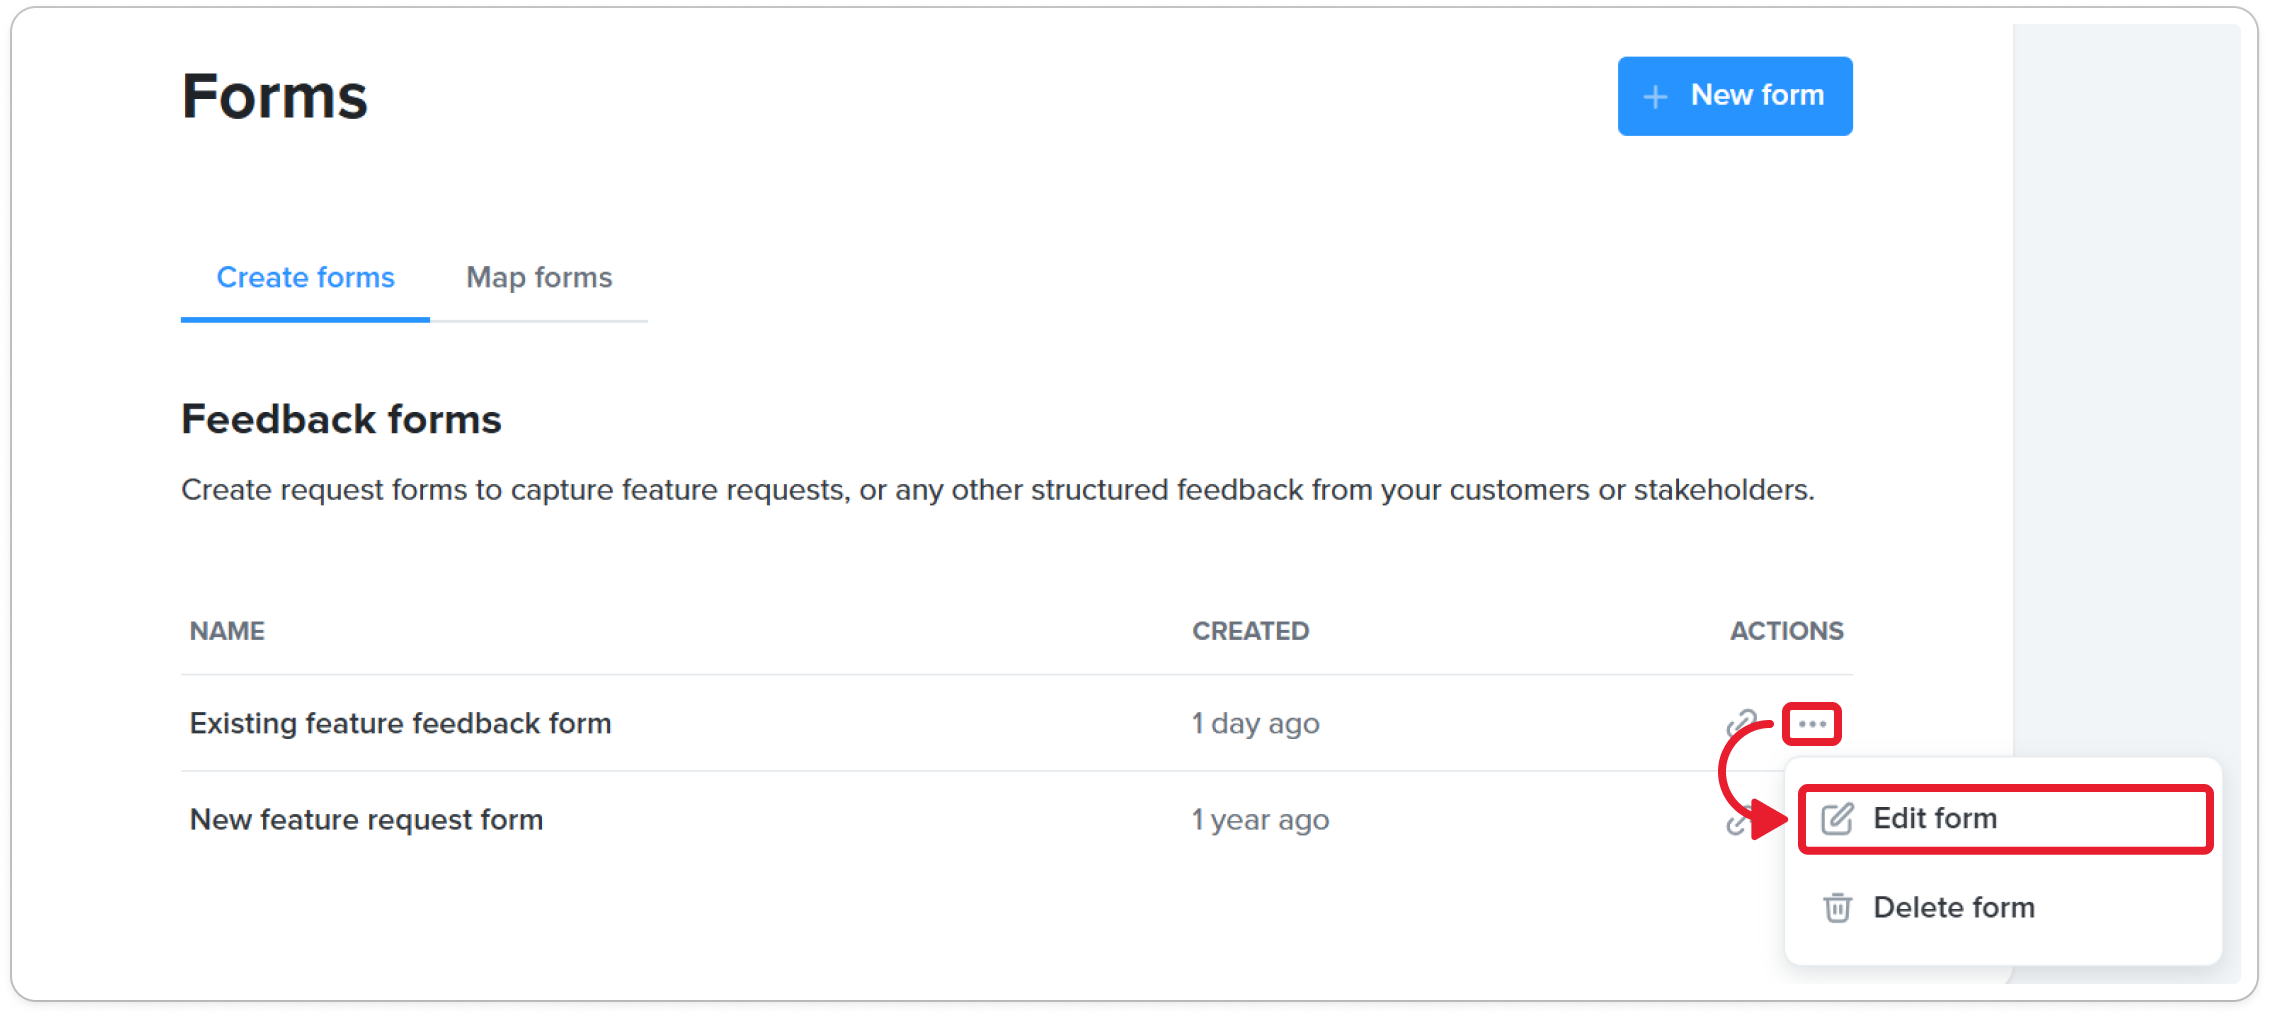Copy link for New feature request form
2270x1016 pixels.
(x=1736, y=824)
